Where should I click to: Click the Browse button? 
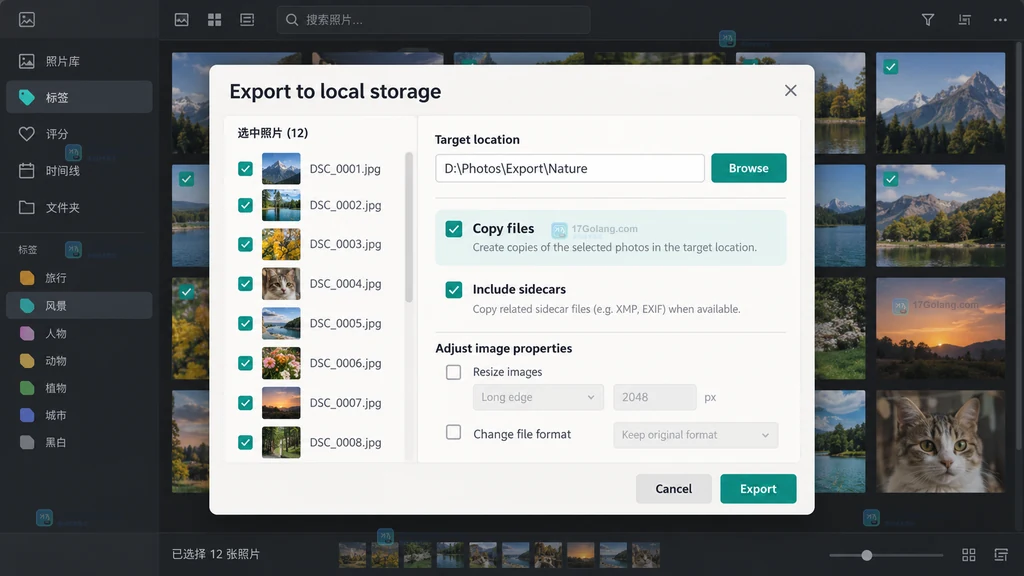tap(748, 168)
